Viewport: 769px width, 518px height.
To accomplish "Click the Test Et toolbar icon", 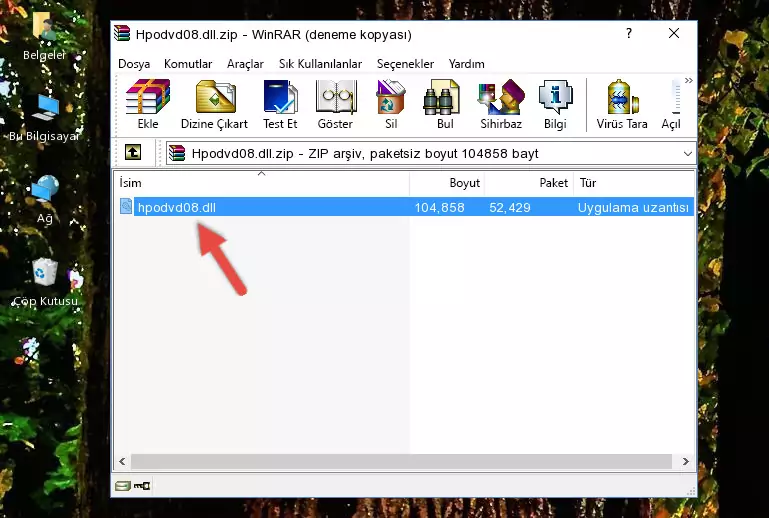I will tap(280, 104).
